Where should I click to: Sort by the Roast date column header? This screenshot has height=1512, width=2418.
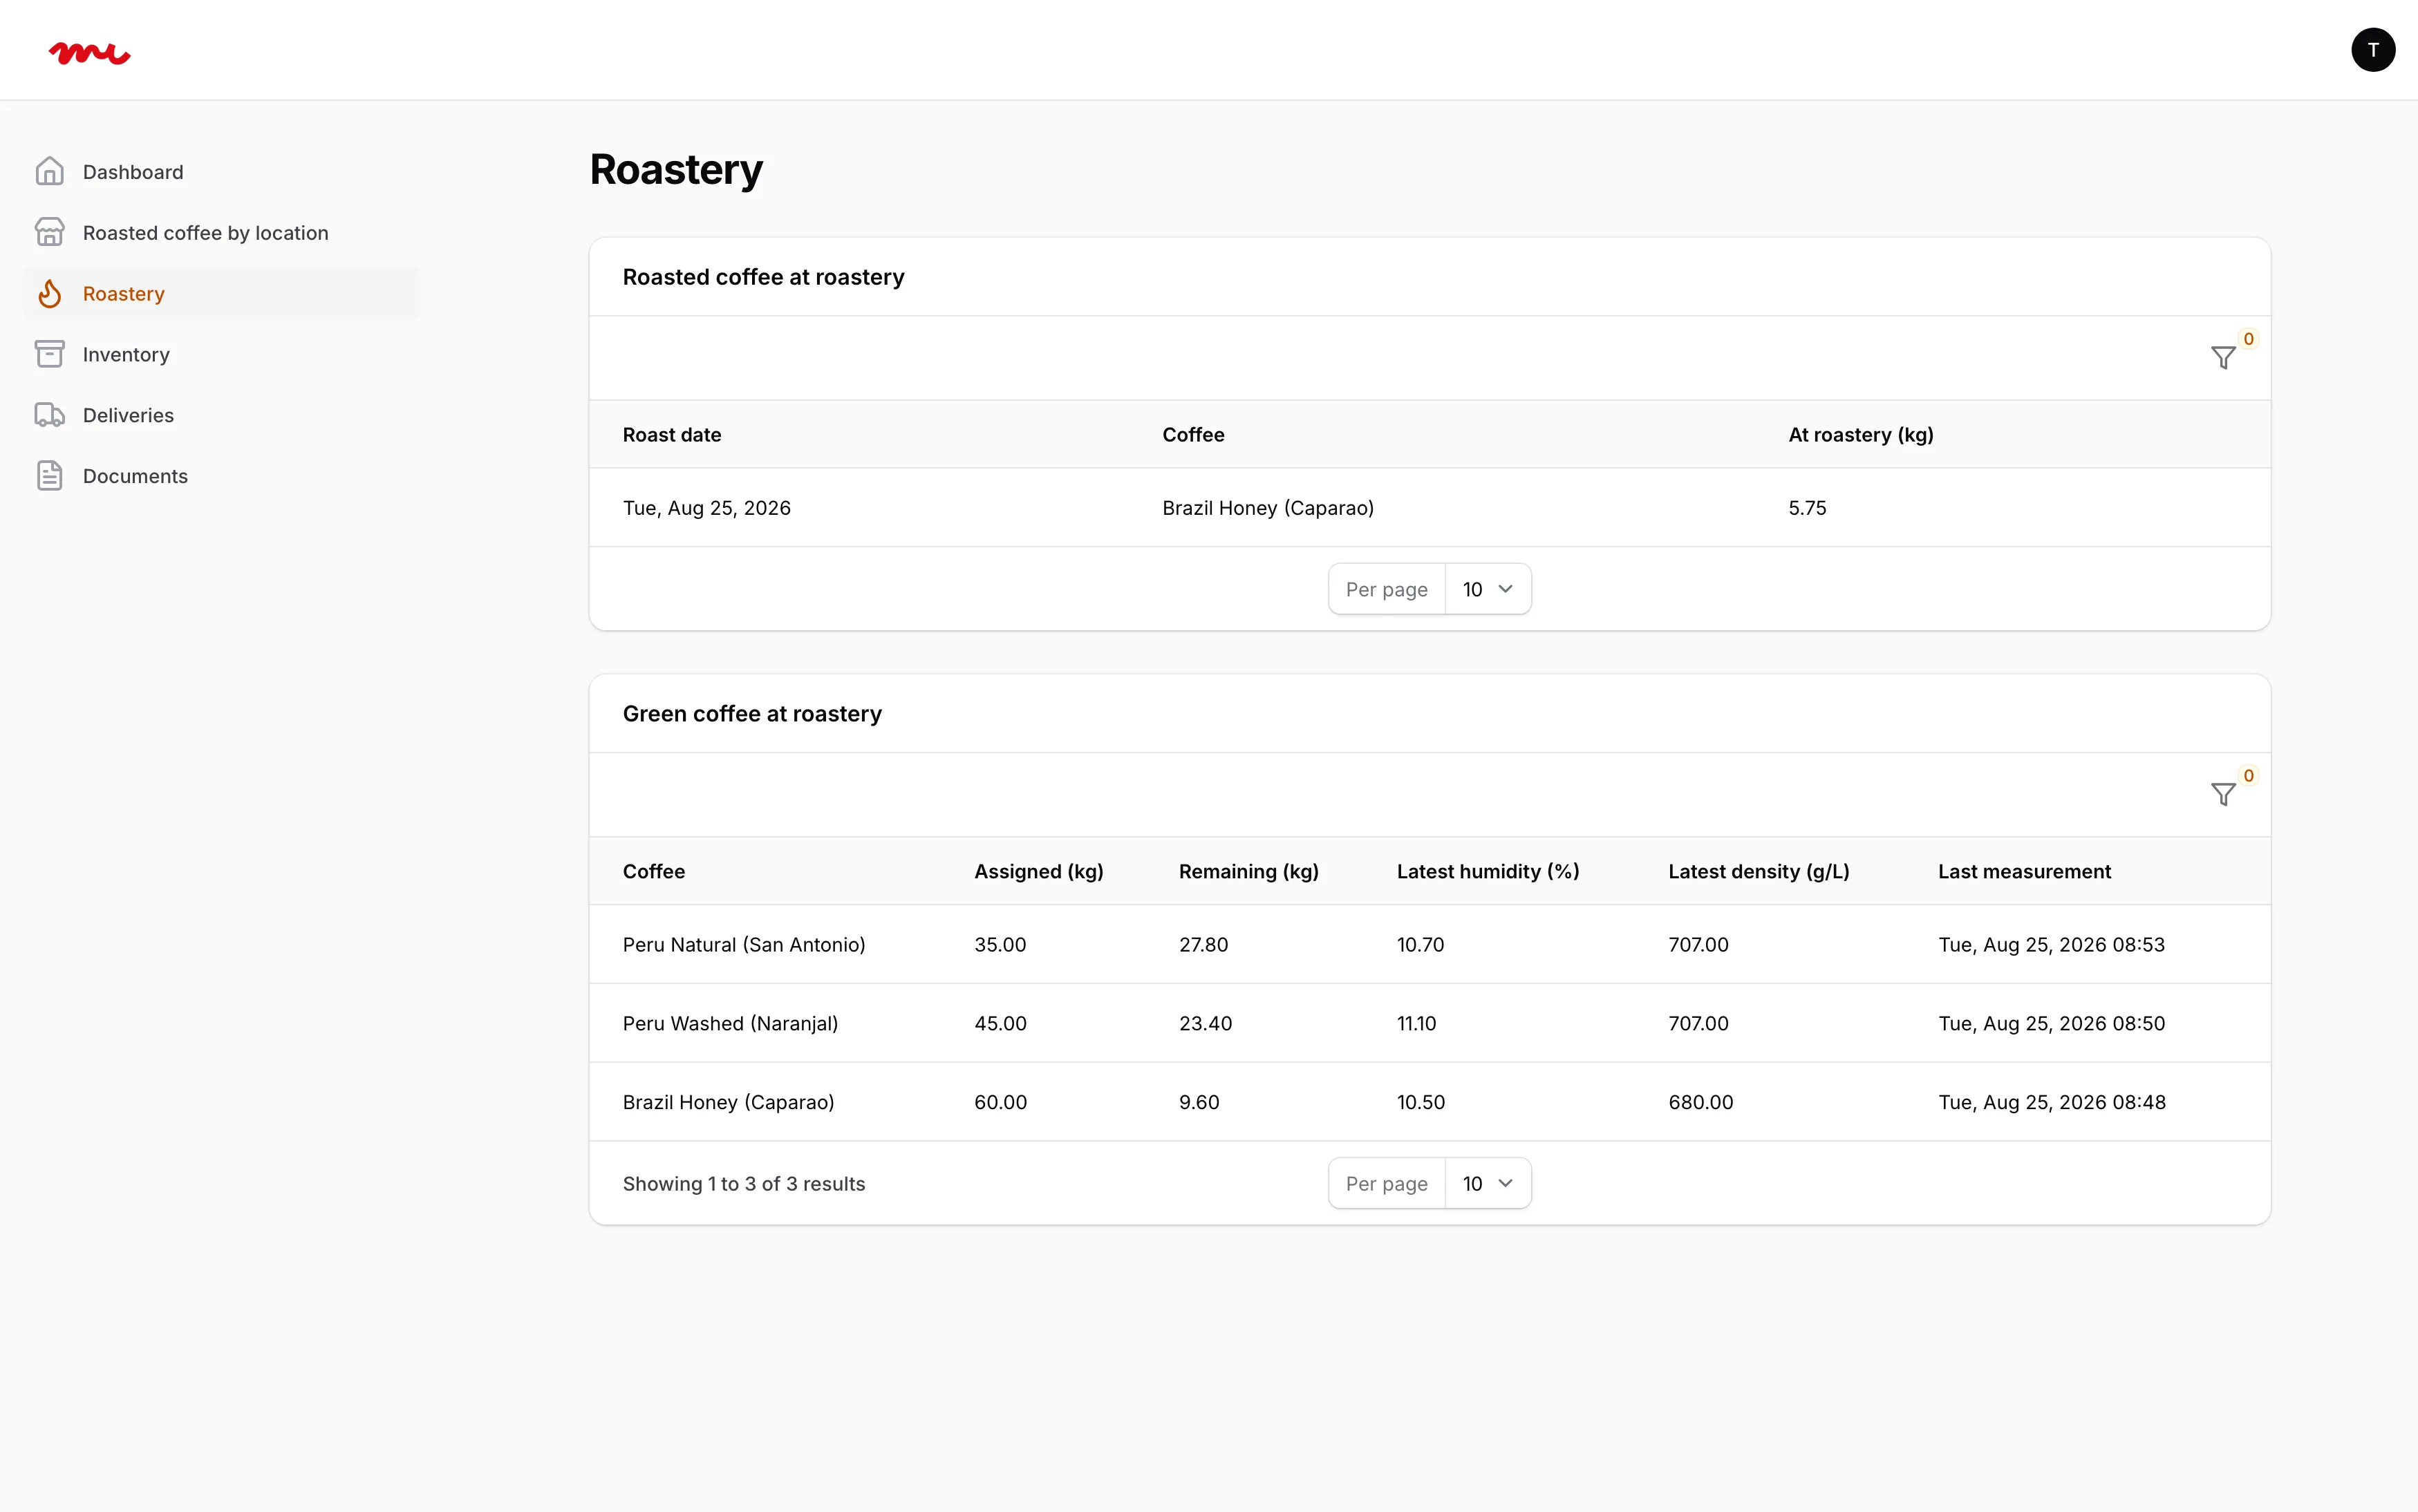point(672,435)
